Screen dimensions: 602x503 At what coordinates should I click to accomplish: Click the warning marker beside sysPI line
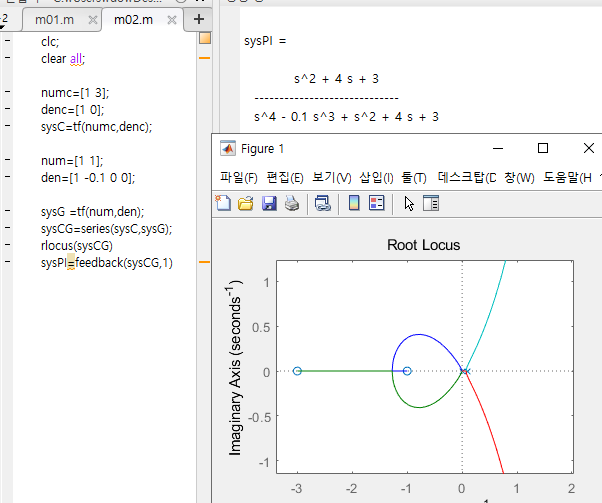point(205,262)
